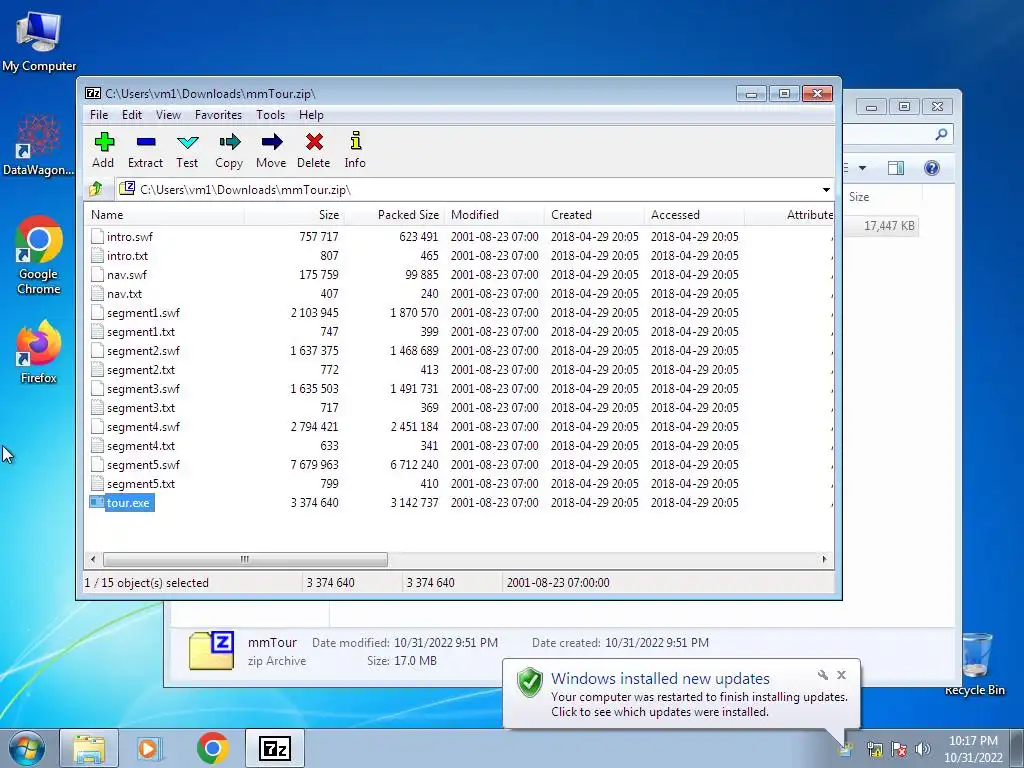Open My Computer desktop icon
This screenshot has width=1024, height=768.
pos(39,40)
